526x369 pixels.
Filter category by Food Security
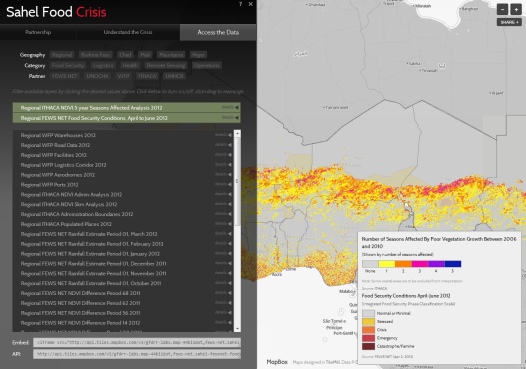click(x=68, y=65)
